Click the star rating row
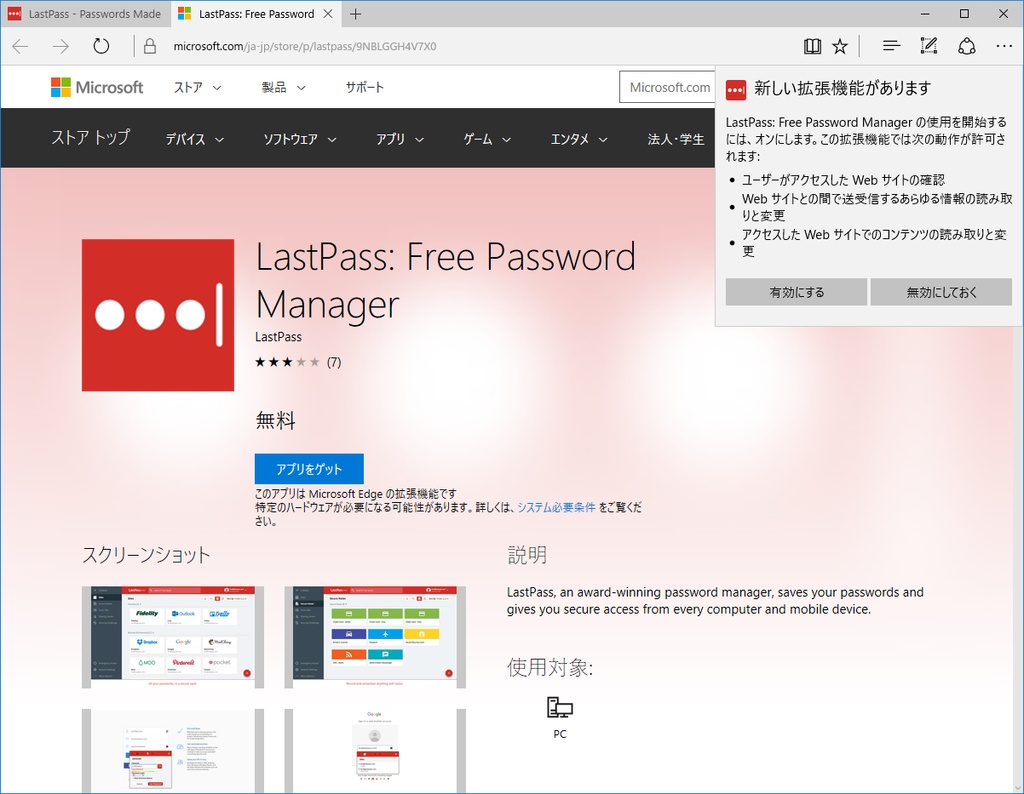 [287, 362]
